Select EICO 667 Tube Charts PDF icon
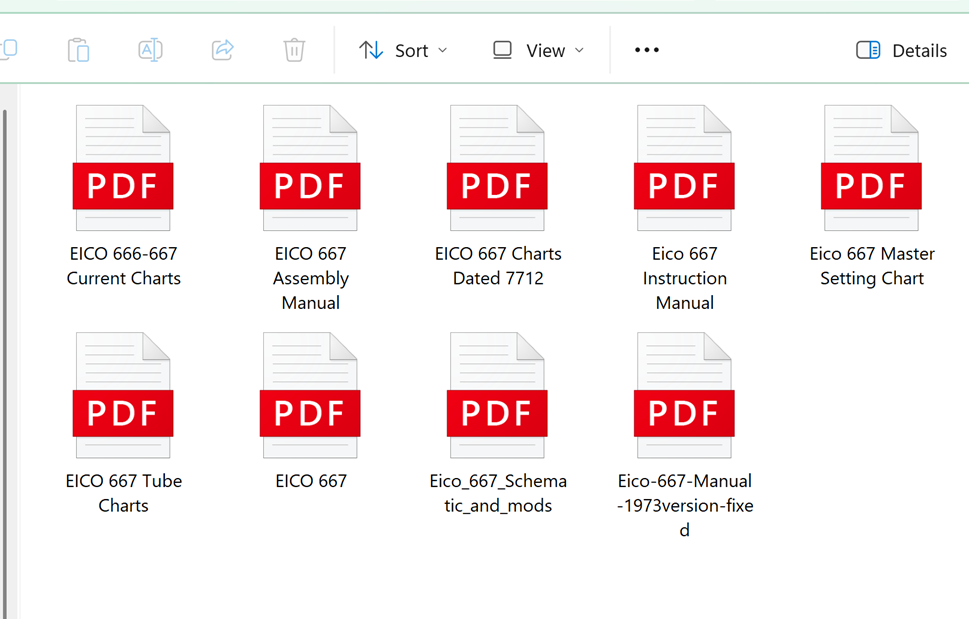Screen dimensions: 969x619 pyautogui.click(x=123, y=395)
